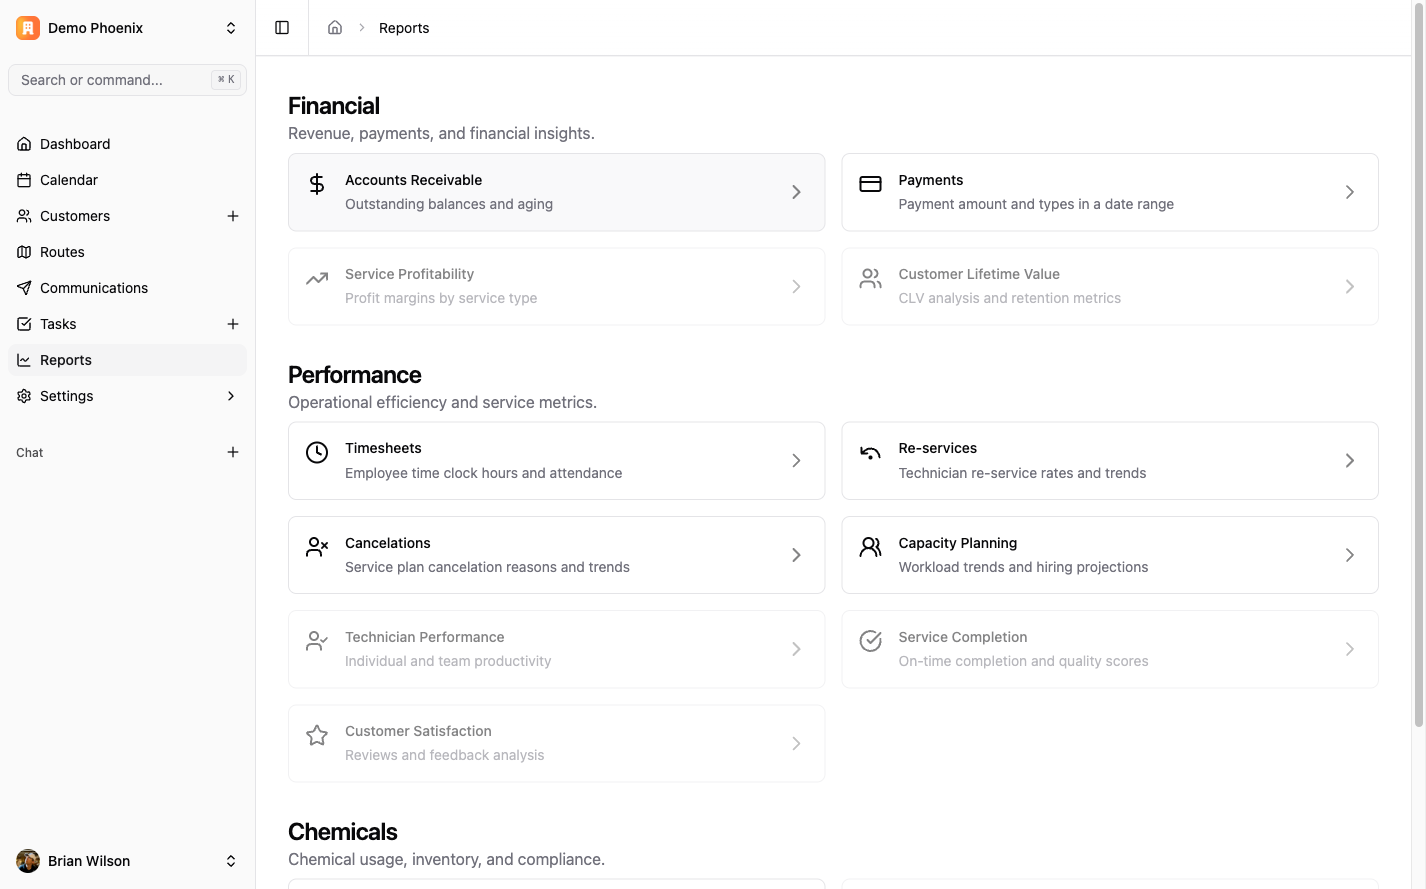Open the Payments report card

pos(1109,192)
